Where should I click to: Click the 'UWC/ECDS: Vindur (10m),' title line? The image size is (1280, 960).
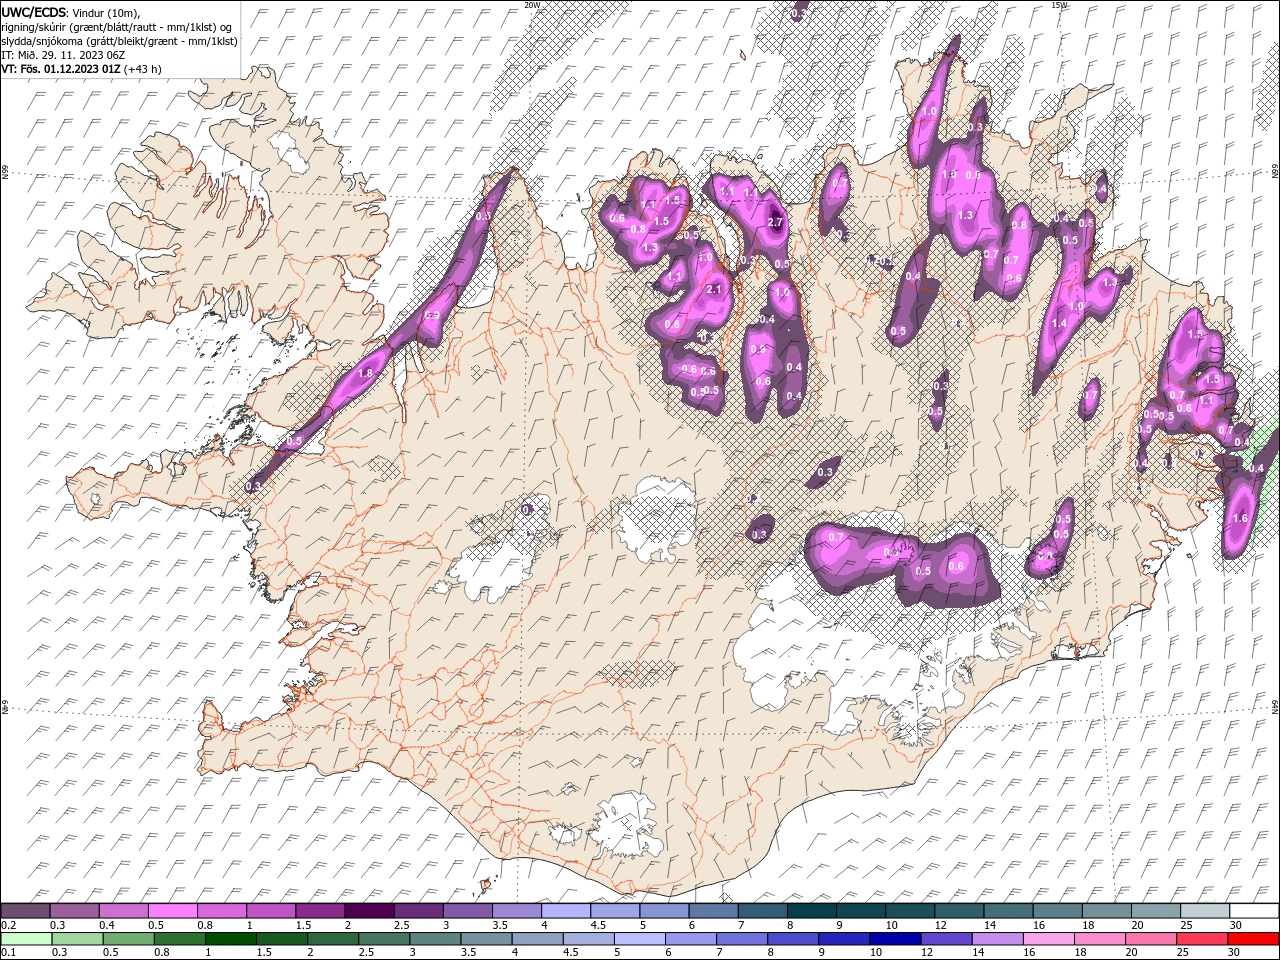70,11
